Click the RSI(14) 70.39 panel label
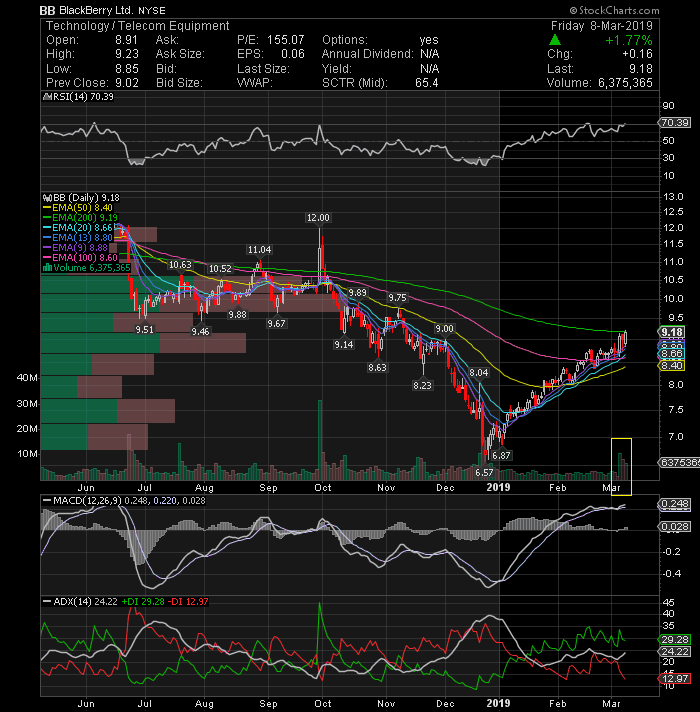 [x=78, y=97]
